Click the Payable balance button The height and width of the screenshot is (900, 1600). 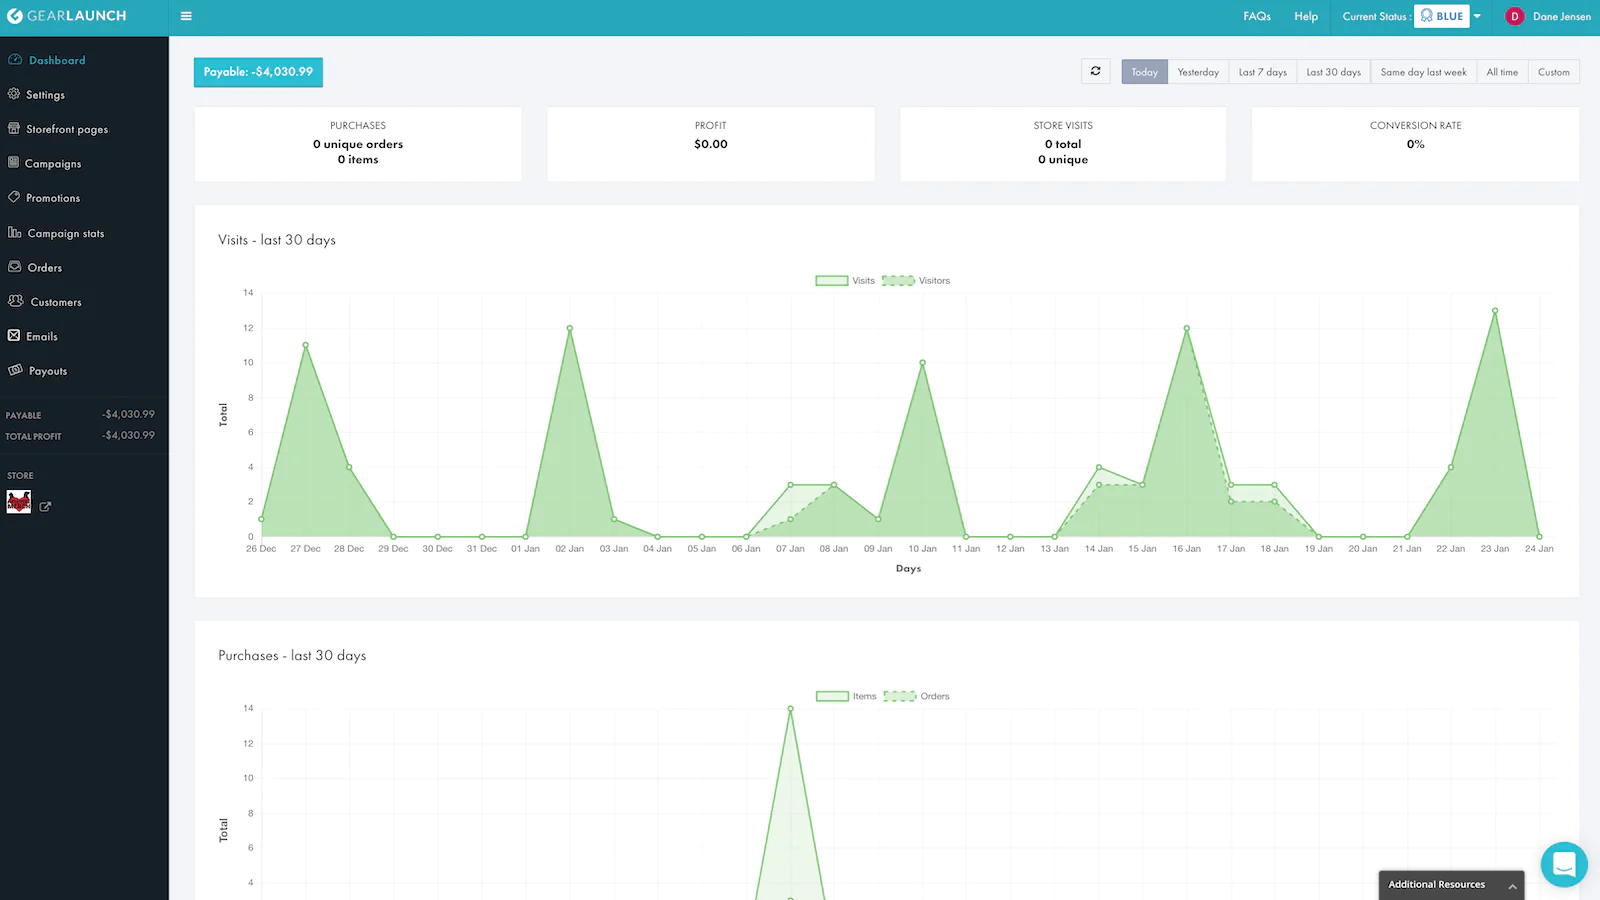258,72
